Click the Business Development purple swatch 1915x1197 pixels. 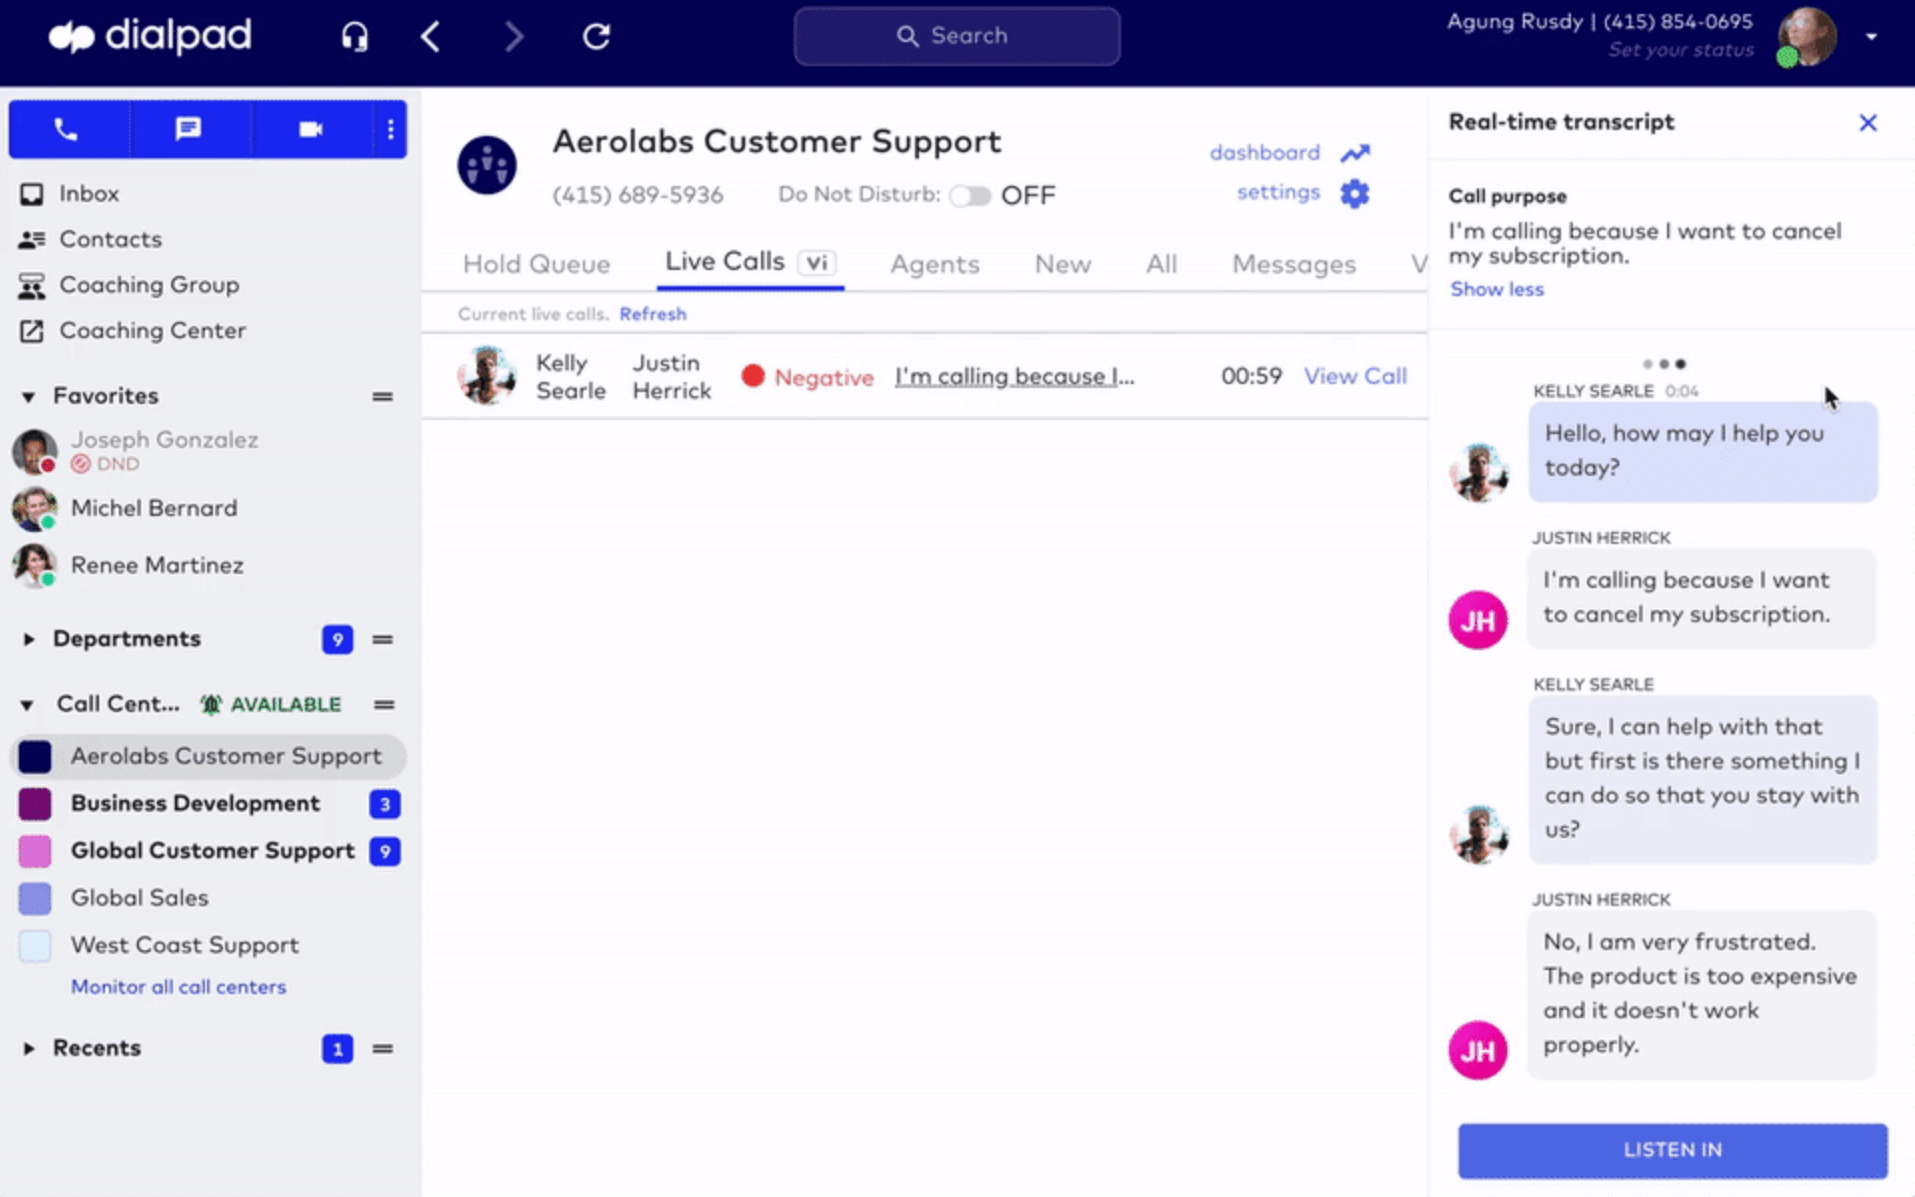click(x=35, y=804)
